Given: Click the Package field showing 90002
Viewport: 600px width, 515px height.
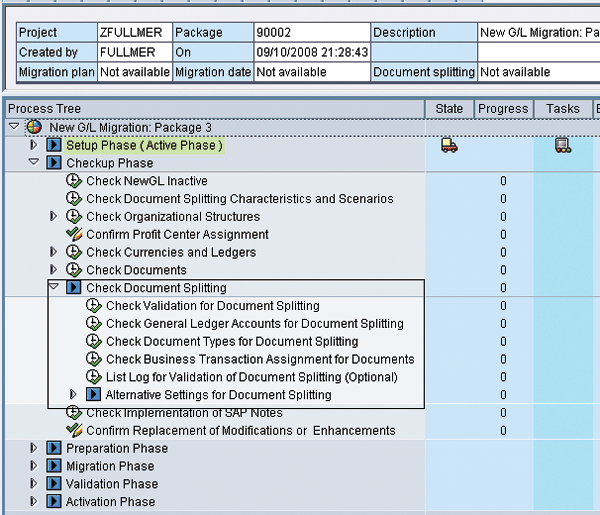Looking at the screenshot, I should point(310,32).
